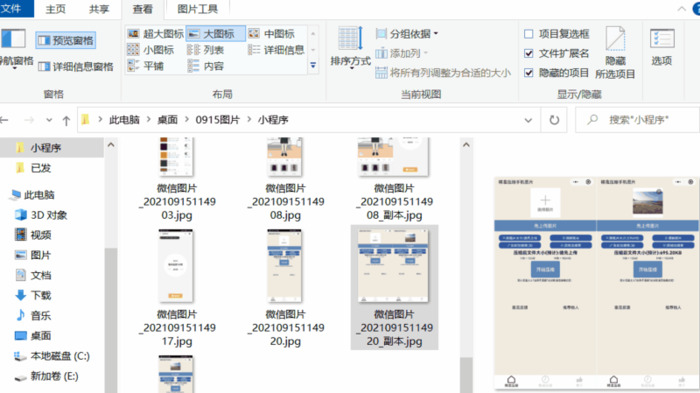The height and width of the screenshot is (393, 700).
Task: Enable the 项目复选框 checkbox
Action: (529, 34)
